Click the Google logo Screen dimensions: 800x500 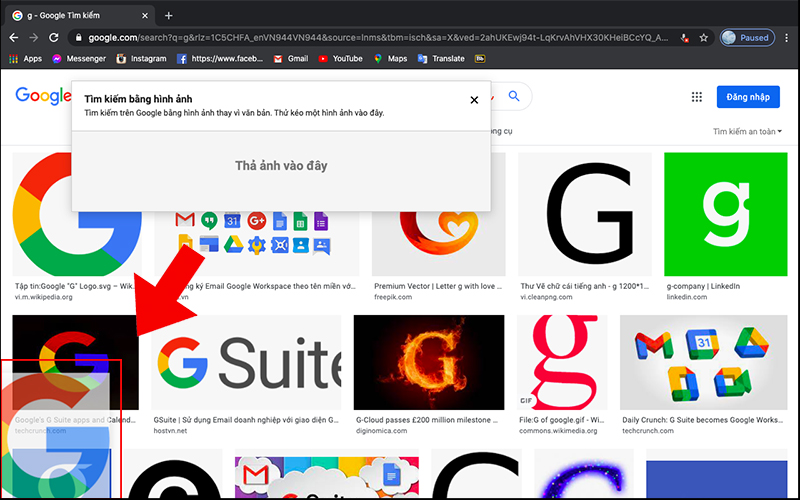[x=43, y=96]
